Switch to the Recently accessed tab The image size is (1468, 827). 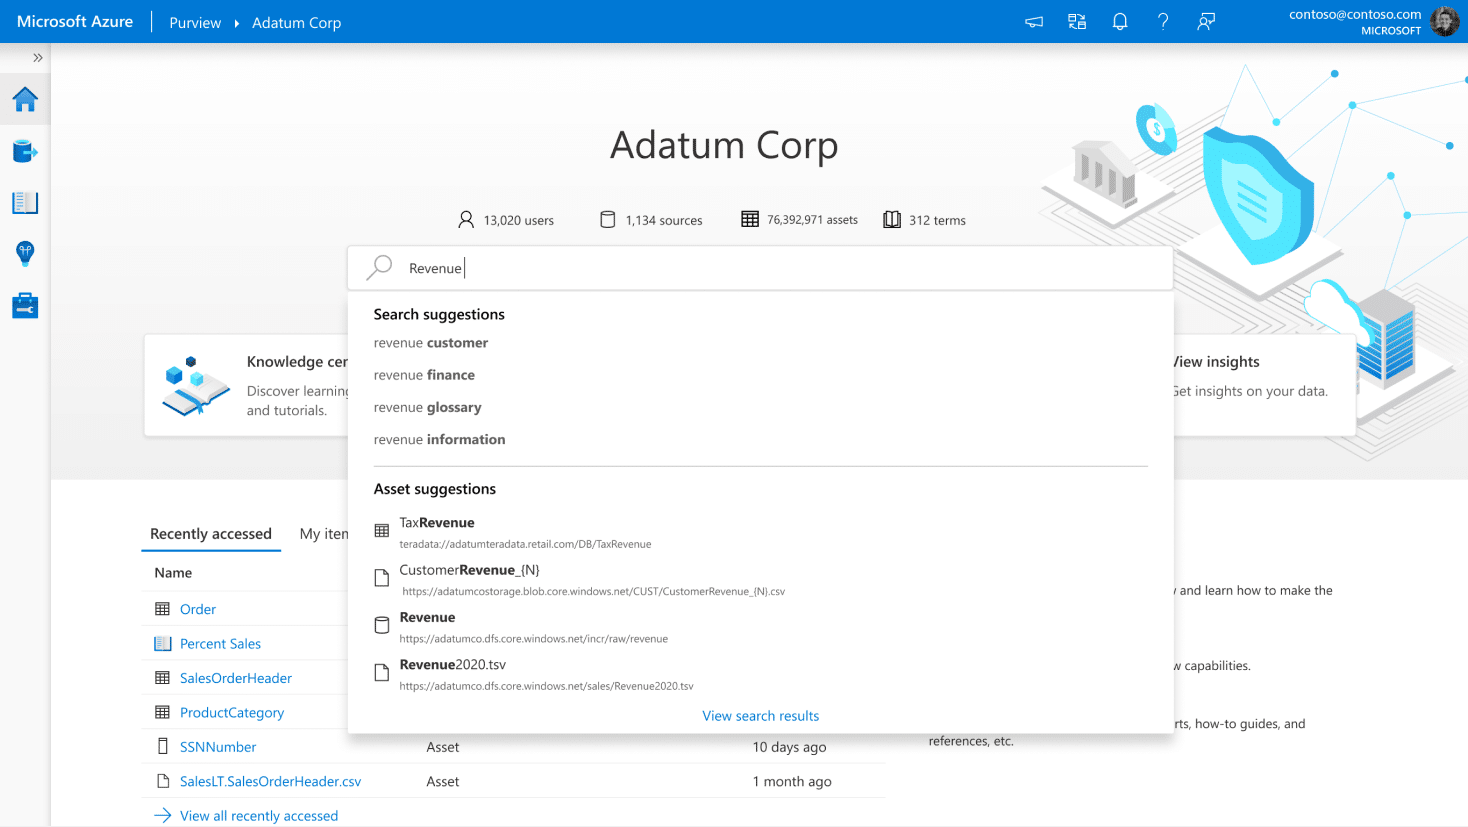(211, 534)
